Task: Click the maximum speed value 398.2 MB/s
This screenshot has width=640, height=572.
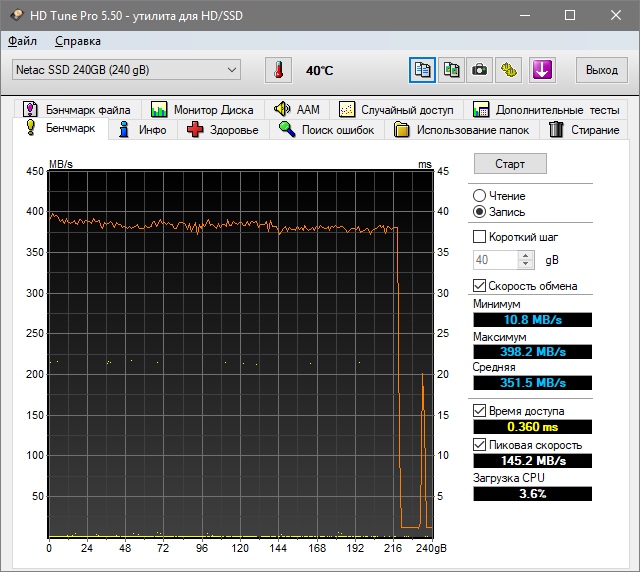Action: 533,352
